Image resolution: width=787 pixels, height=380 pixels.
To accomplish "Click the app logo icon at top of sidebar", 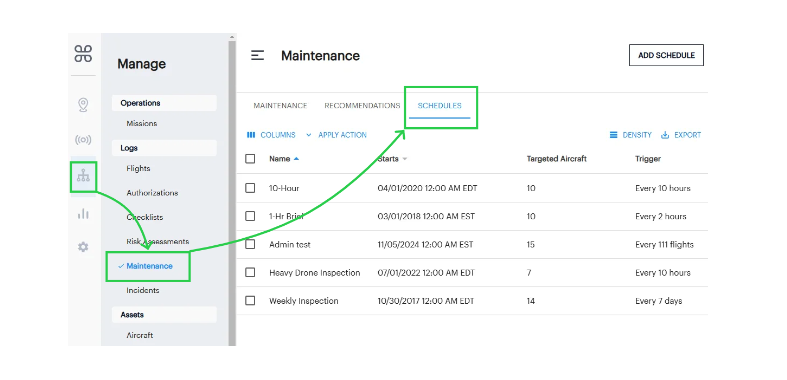I will pos(83,53).
